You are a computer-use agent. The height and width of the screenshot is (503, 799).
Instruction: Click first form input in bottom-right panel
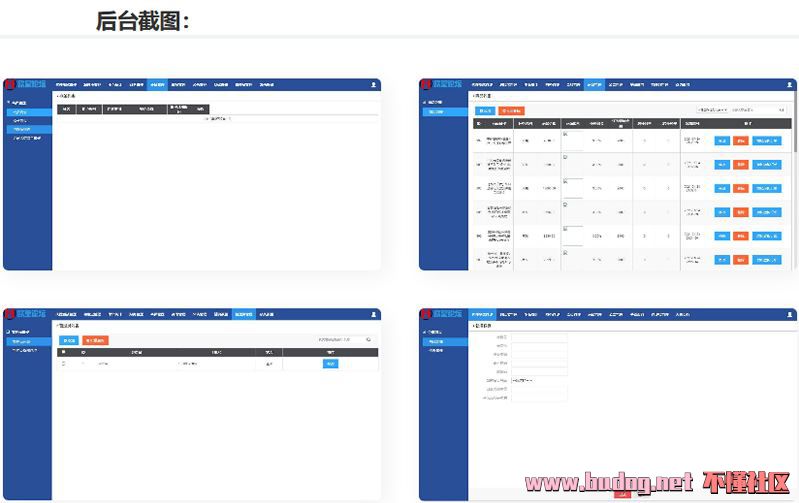539,337
